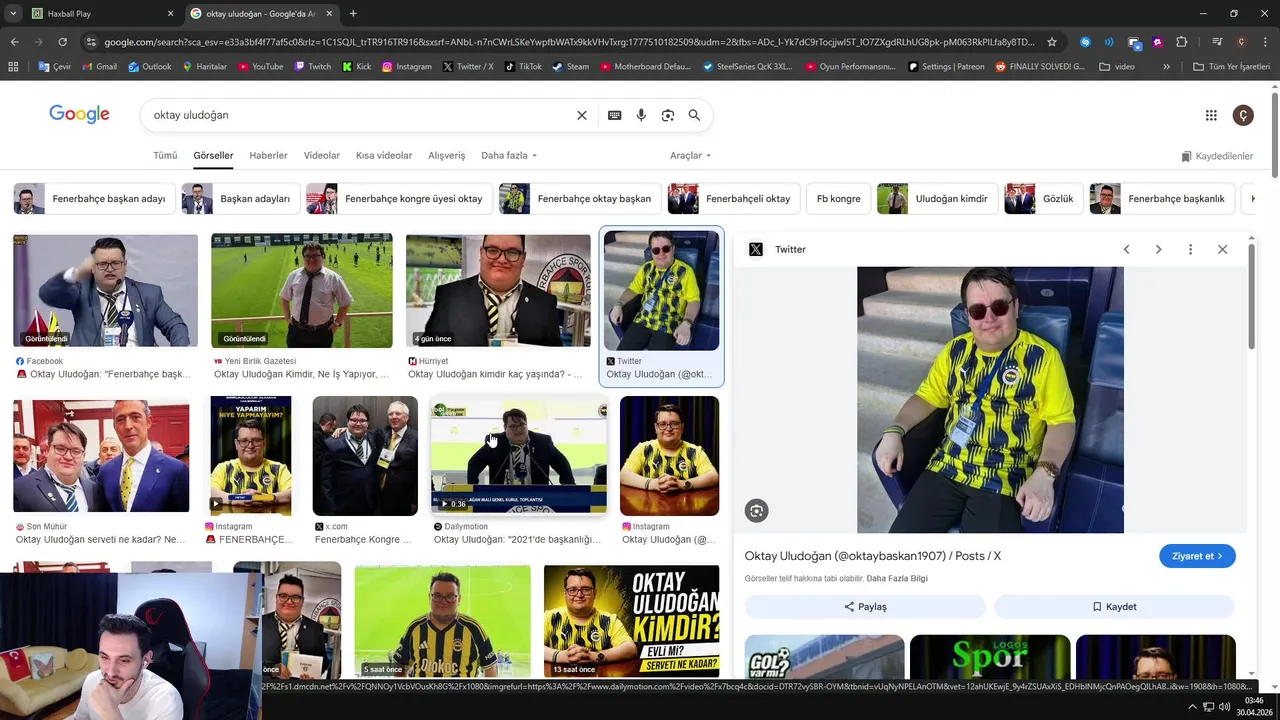Image resolution: width=1280 pixels, height=720 pixels.
Task: Open Google account avatar menu
Action: 1243,115
